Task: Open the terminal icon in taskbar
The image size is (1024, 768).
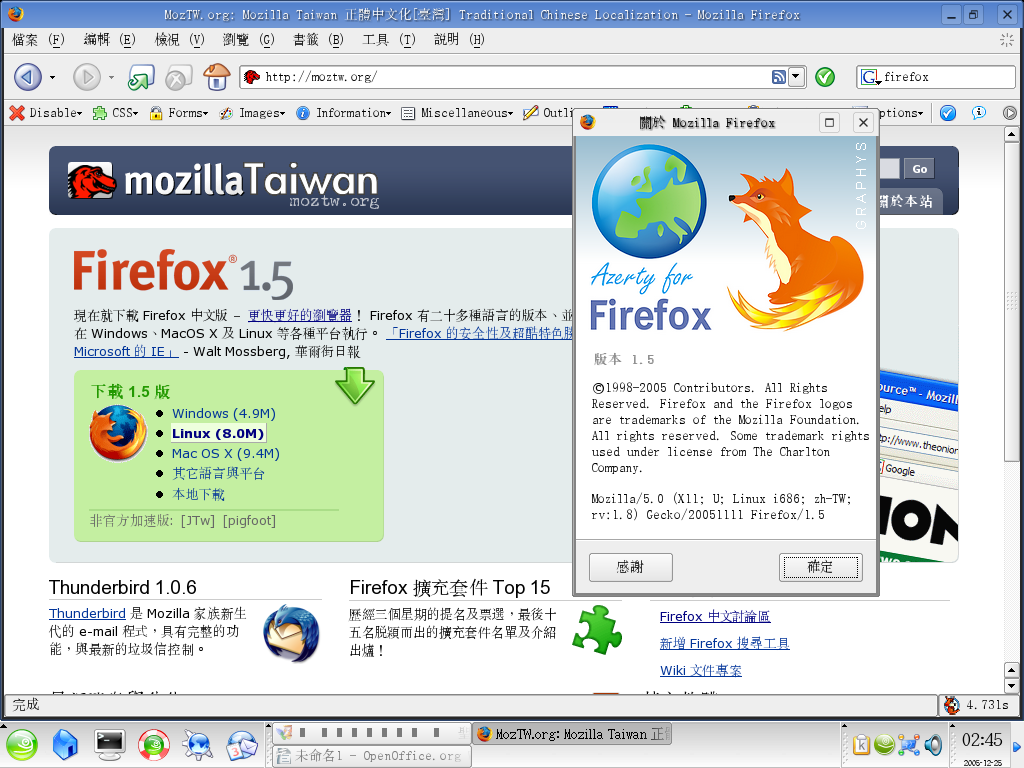Action: [109, 743]
